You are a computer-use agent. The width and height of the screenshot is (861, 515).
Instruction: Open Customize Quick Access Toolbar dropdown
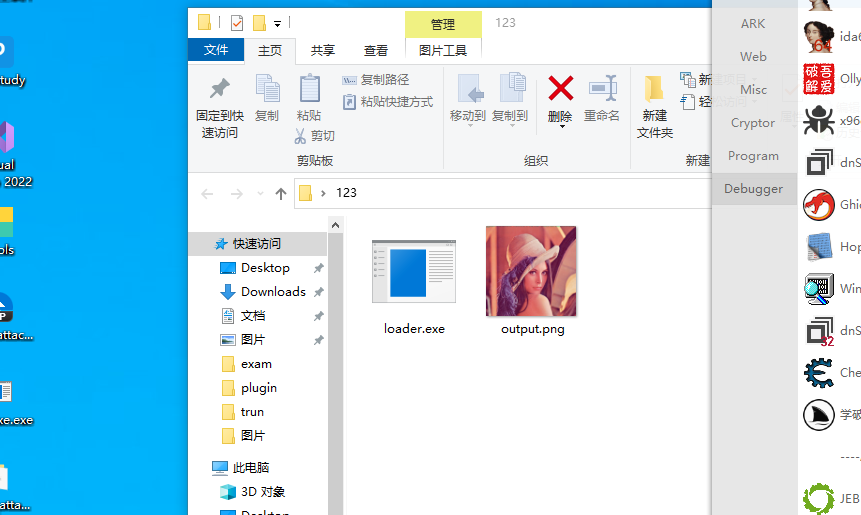tap(277, 24)
